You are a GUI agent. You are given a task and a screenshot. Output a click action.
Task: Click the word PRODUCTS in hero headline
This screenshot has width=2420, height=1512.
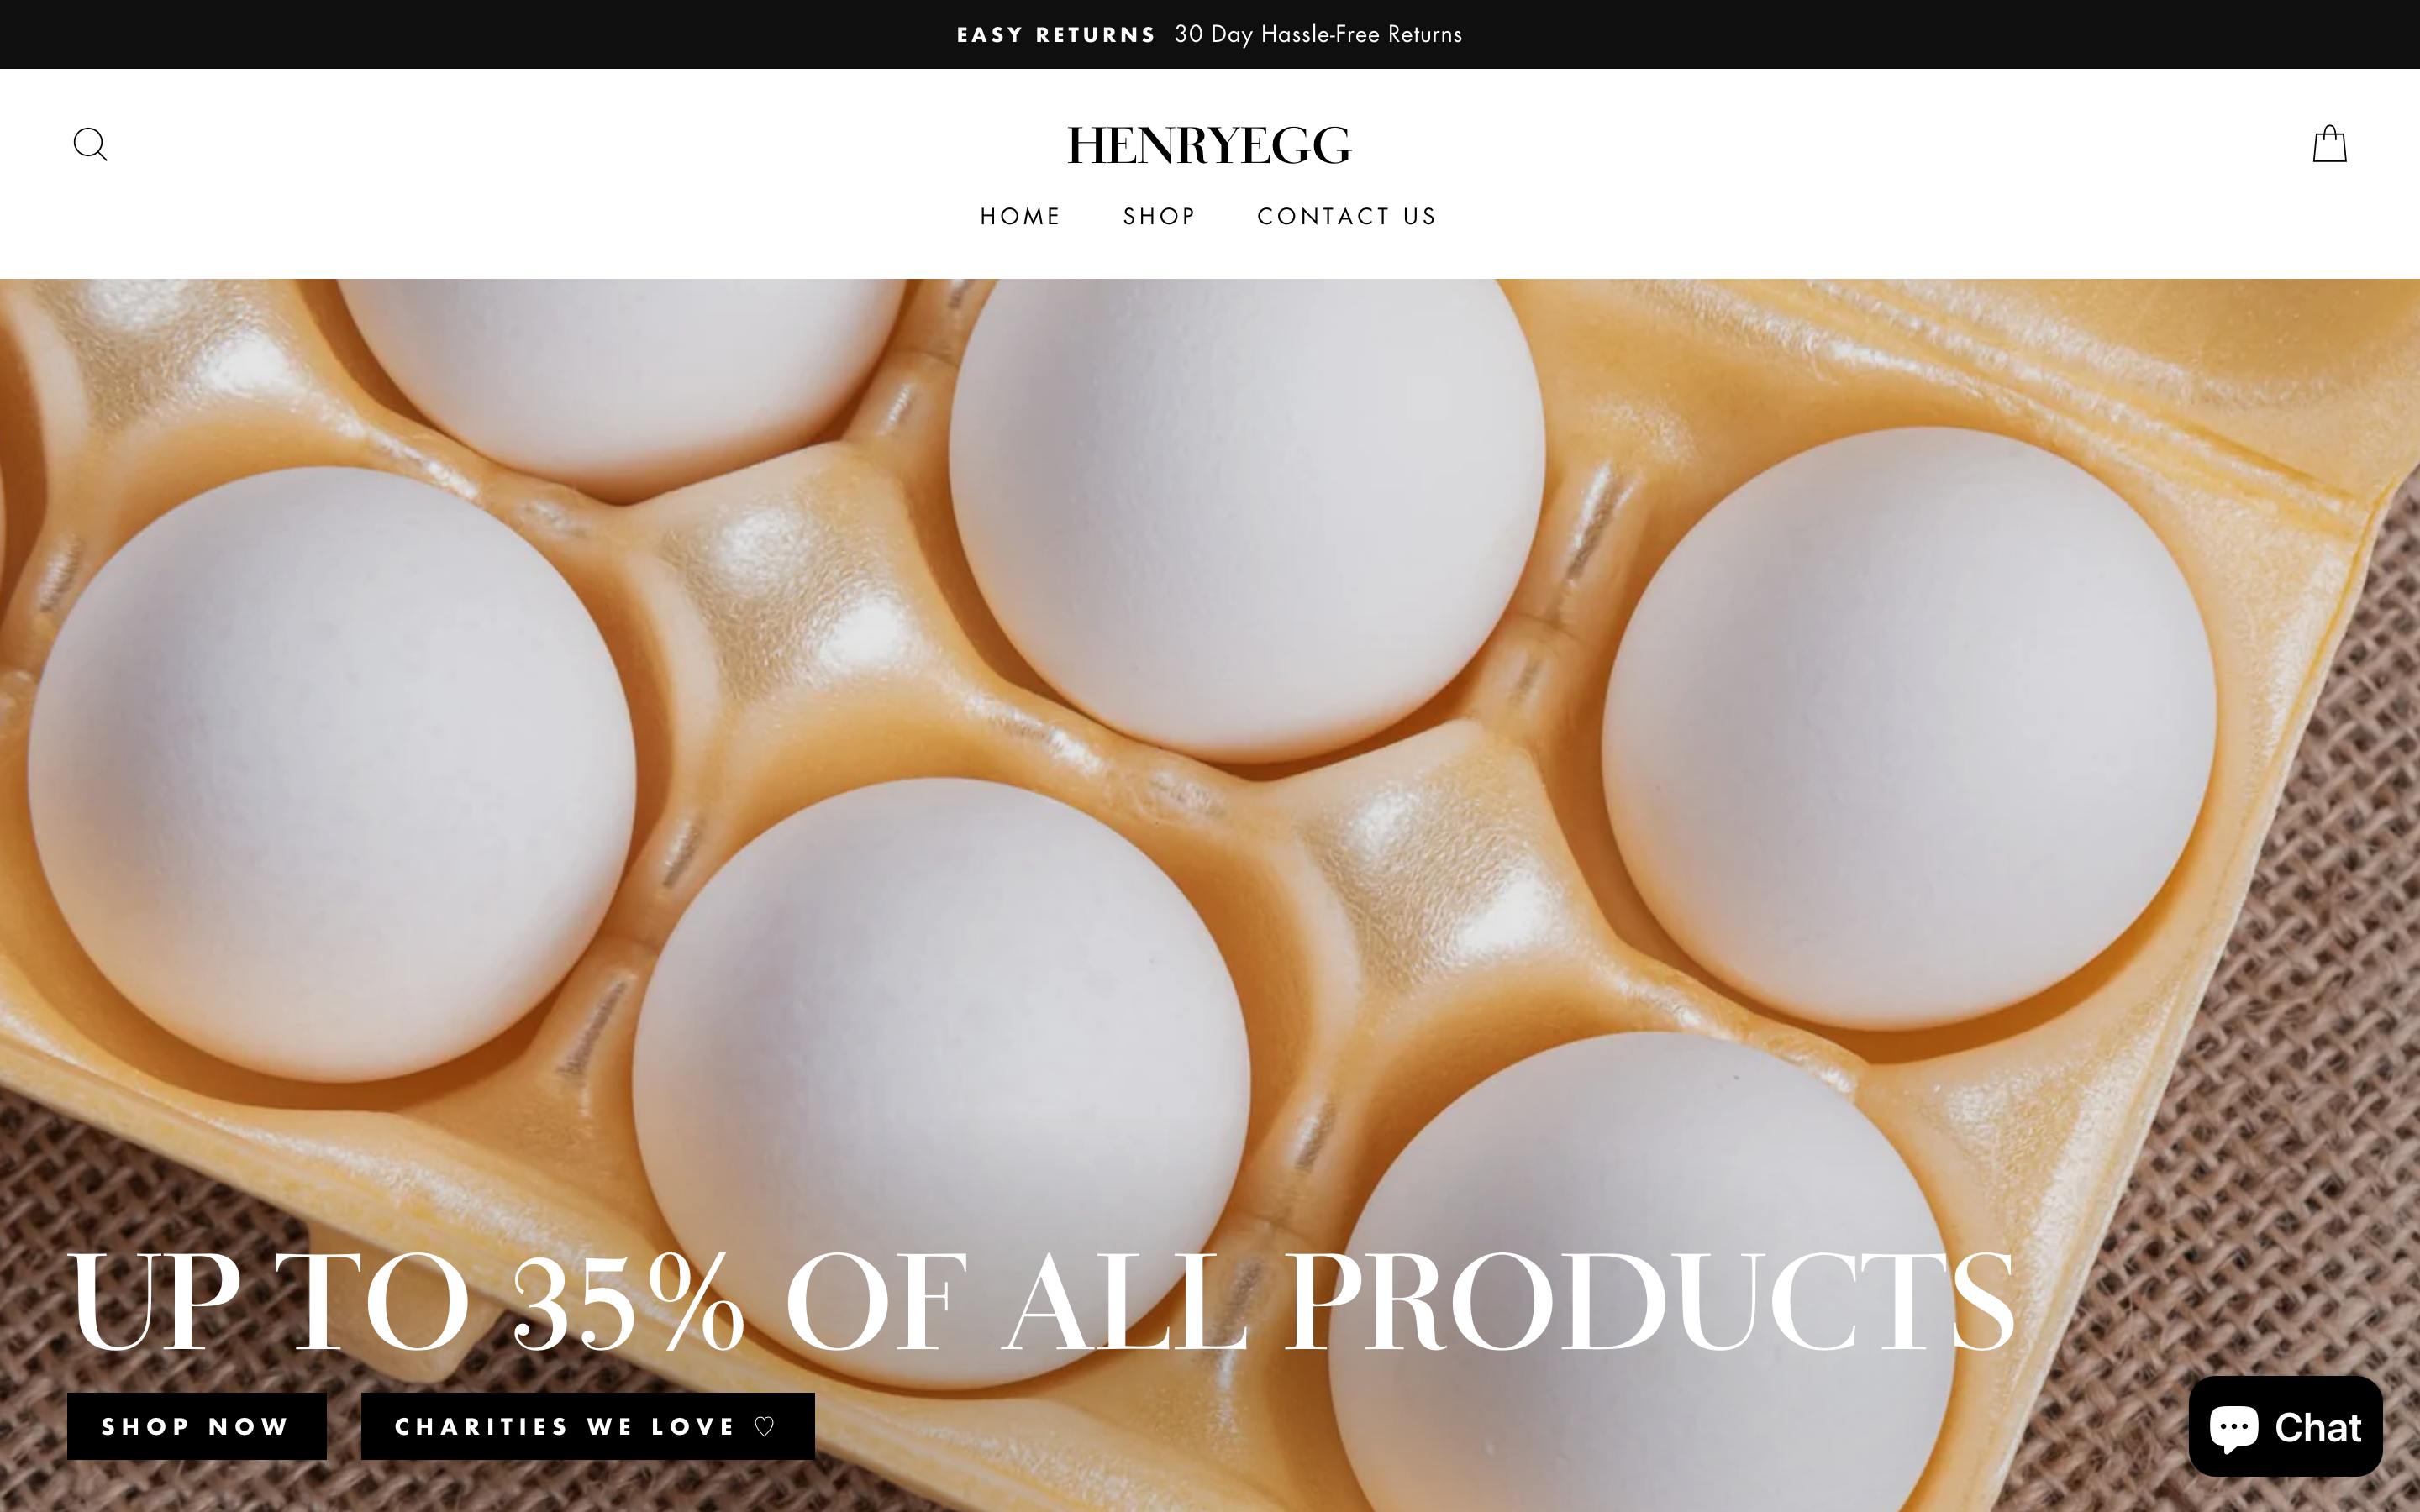click(1650, 1300)
